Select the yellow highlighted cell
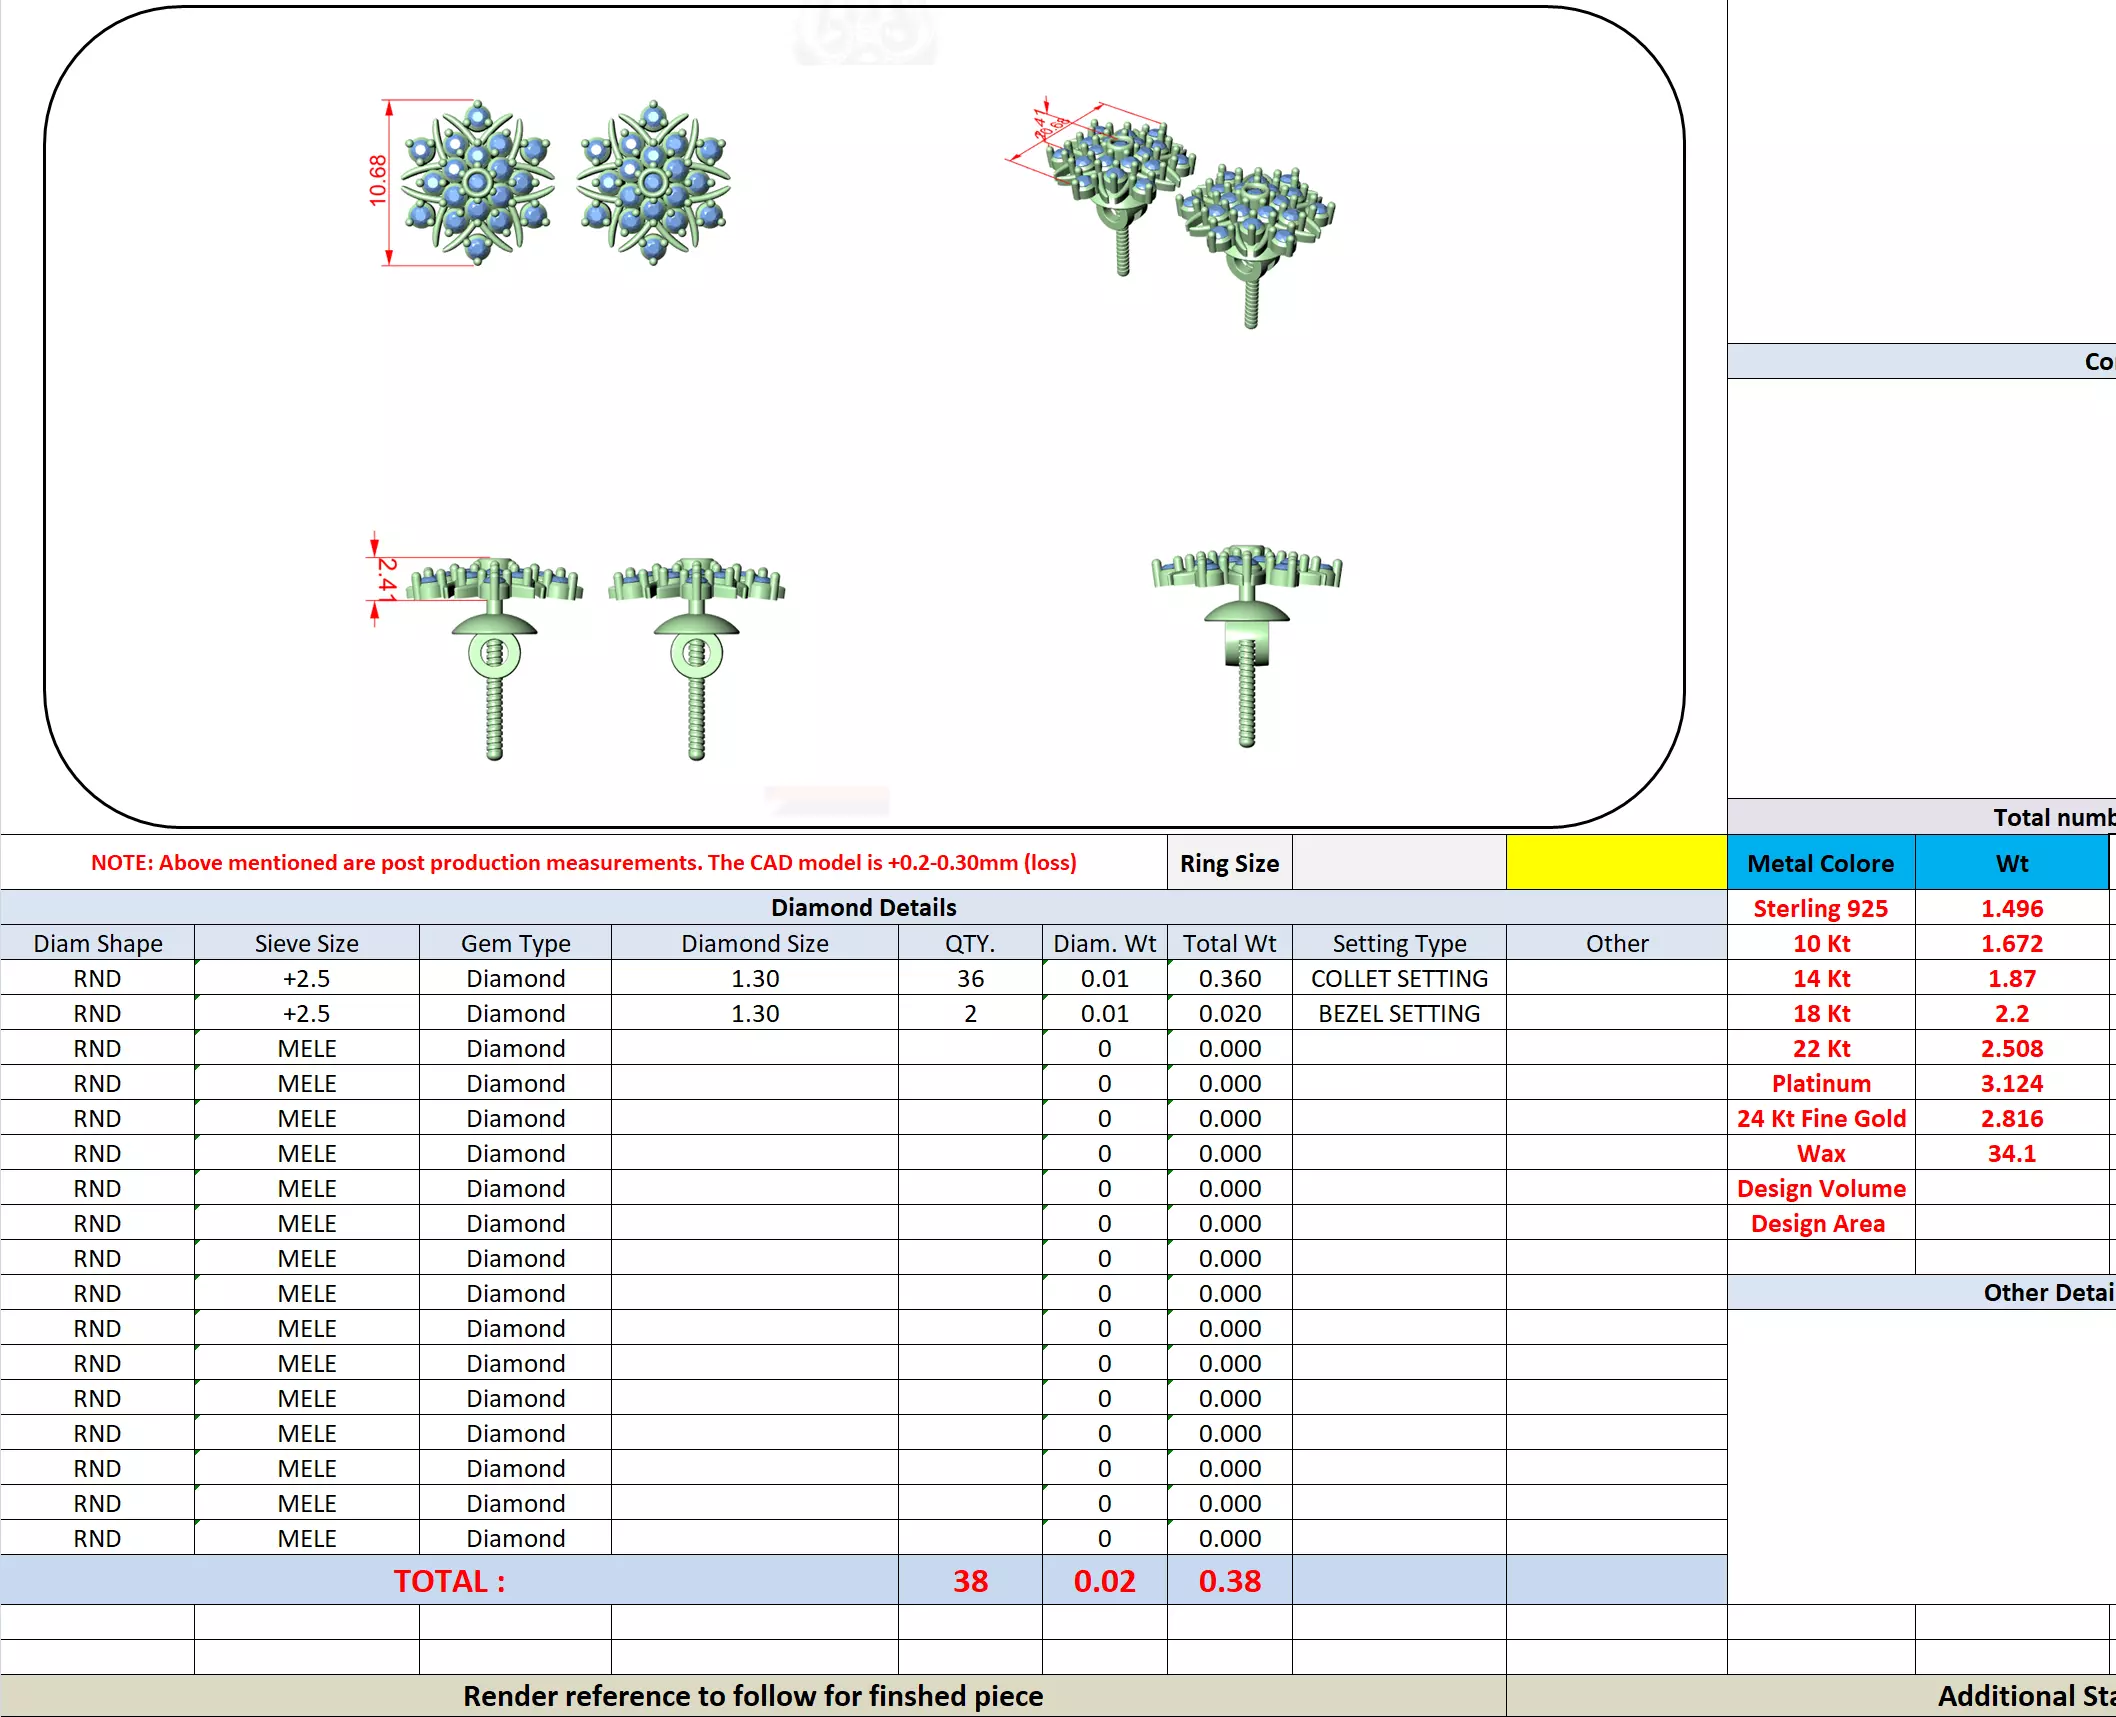 (x=1616, y=862)
